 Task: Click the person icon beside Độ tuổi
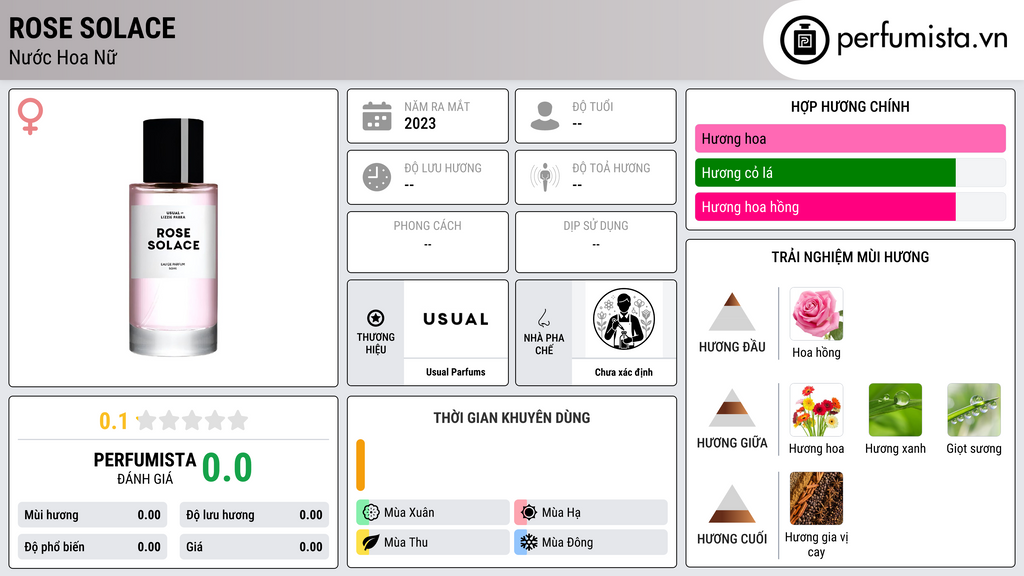[545, 116]
